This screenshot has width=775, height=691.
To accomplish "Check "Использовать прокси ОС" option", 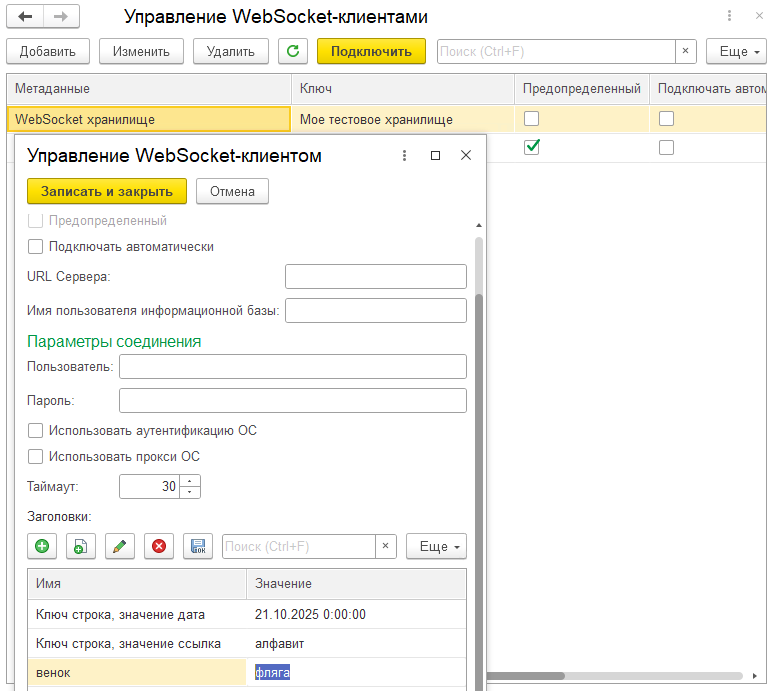I will pyautogui.click(x=36, y=457).
